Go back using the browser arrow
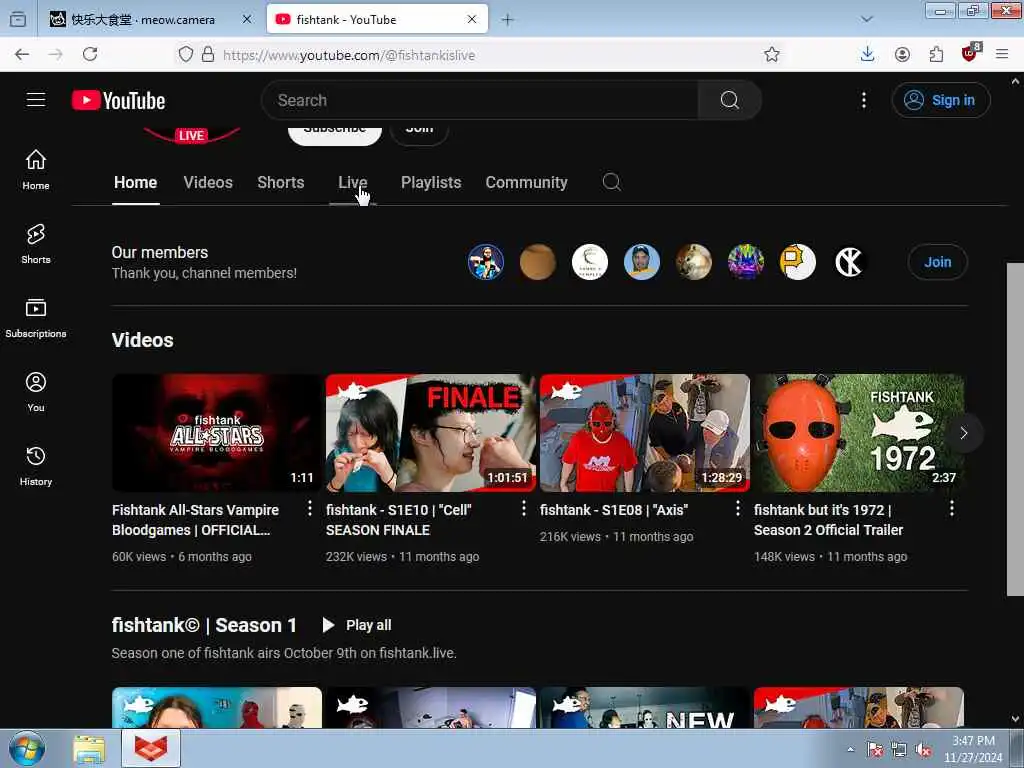 click(x=22, y=54)
